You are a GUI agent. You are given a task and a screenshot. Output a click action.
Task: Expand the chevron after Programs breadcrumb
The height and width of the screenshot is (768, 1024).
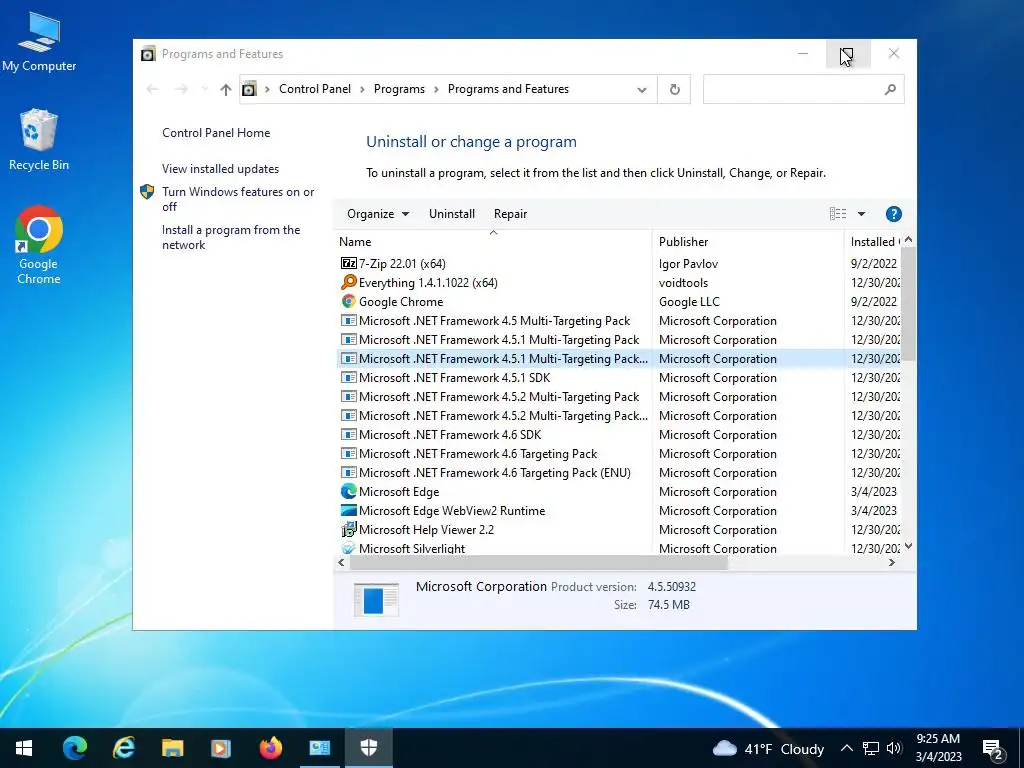436,89
